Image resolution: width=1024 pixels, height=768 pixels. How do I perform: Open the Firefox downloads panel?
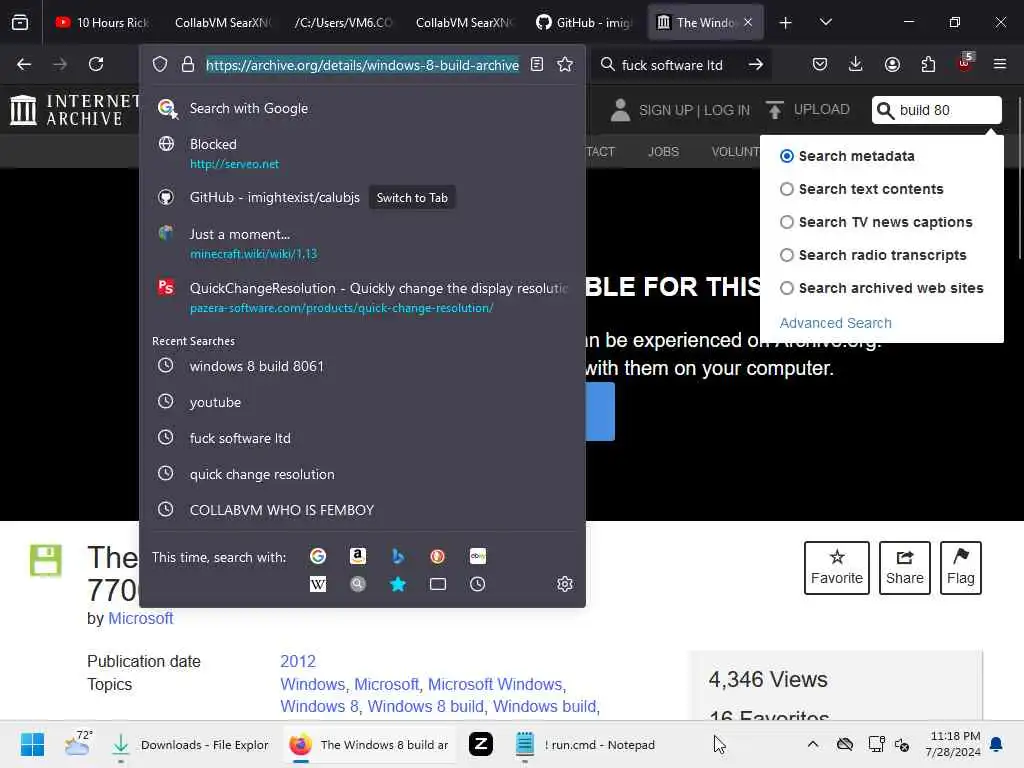coord(856,64)
